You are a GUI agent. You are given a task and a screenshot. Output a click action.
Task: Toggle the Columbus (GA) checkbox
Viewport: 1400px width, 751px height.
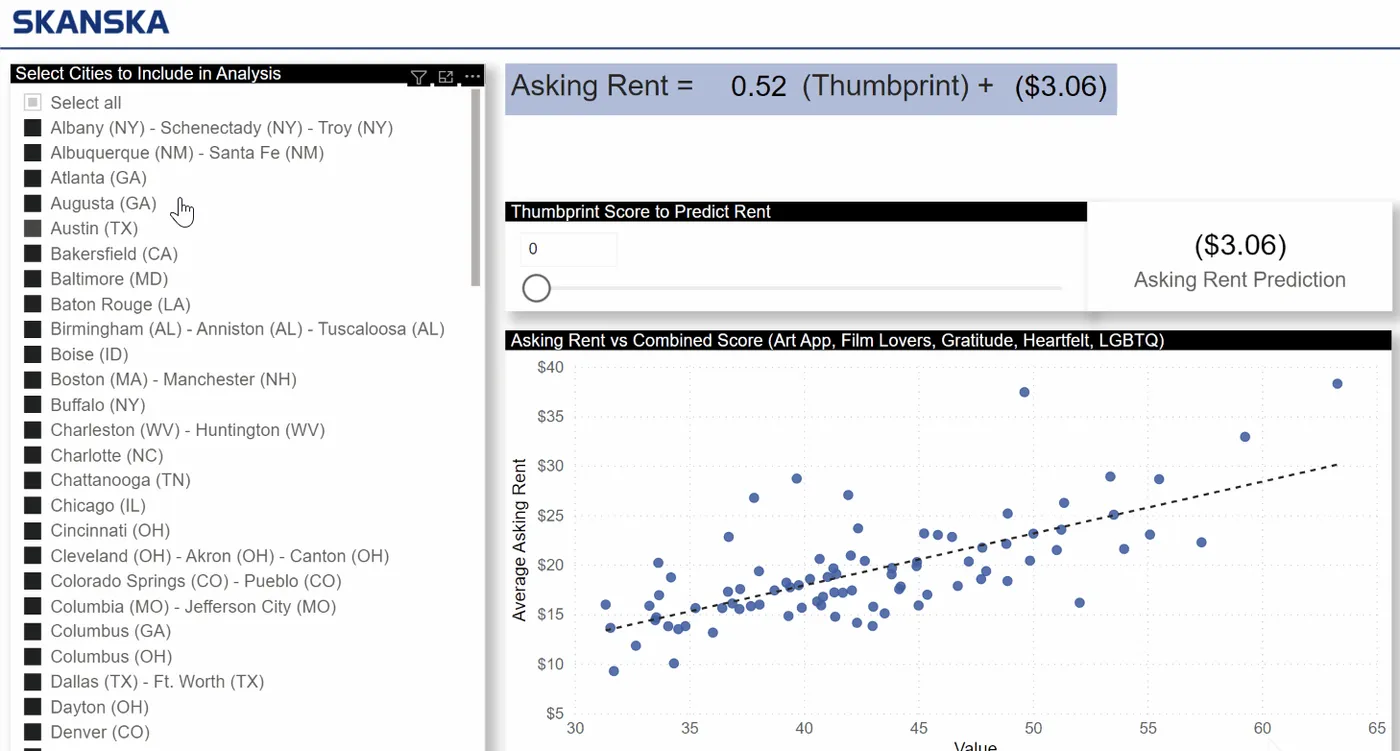pyautogui.click(x=32, y=631)
